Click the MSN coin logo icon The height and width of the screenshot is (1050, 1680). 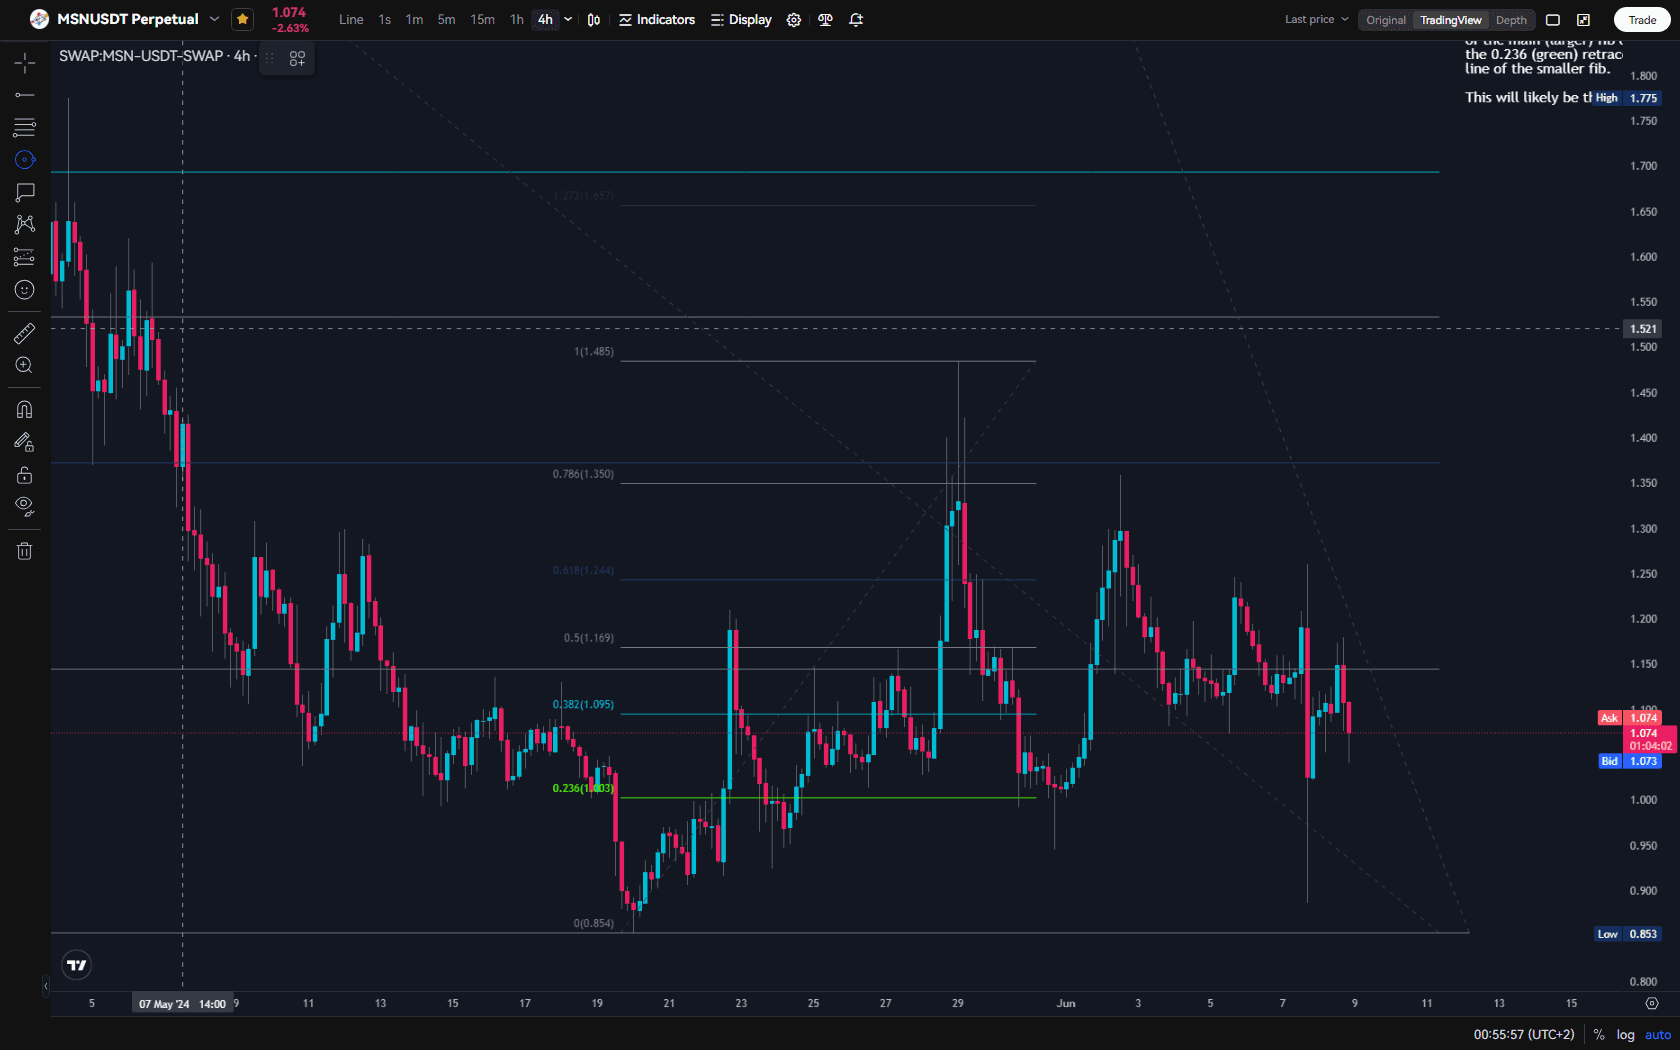pos(39,19)
